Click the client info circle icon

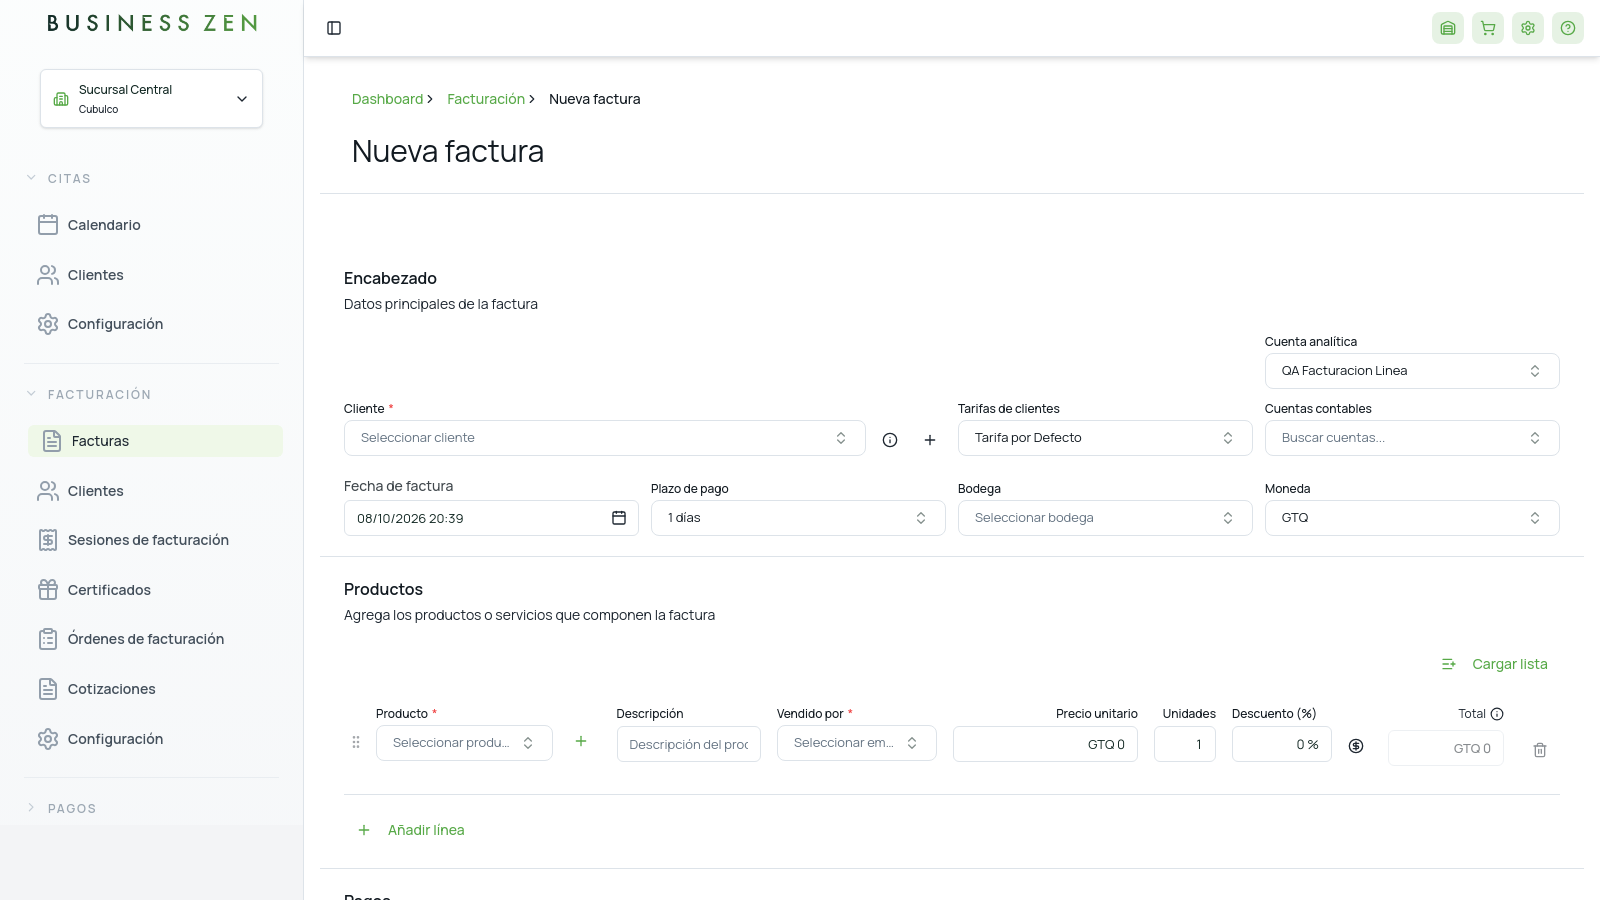click(890, 440)
